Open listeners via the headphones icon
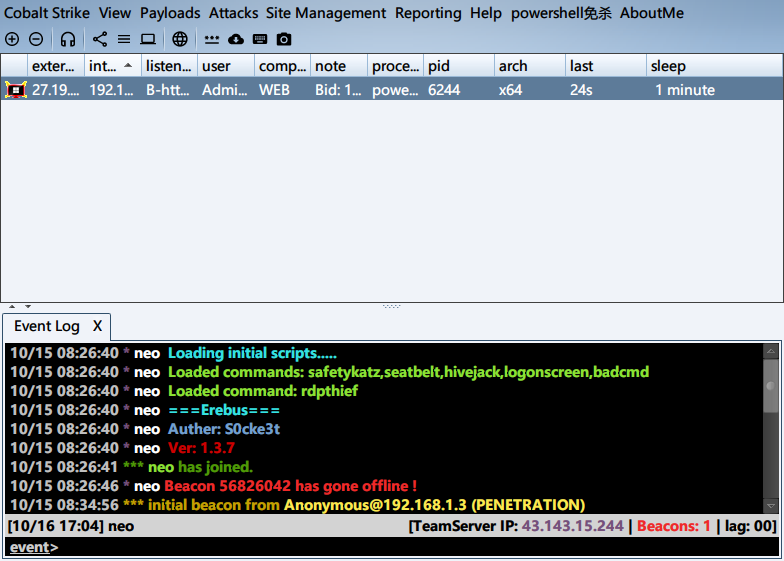 [68, 39]
